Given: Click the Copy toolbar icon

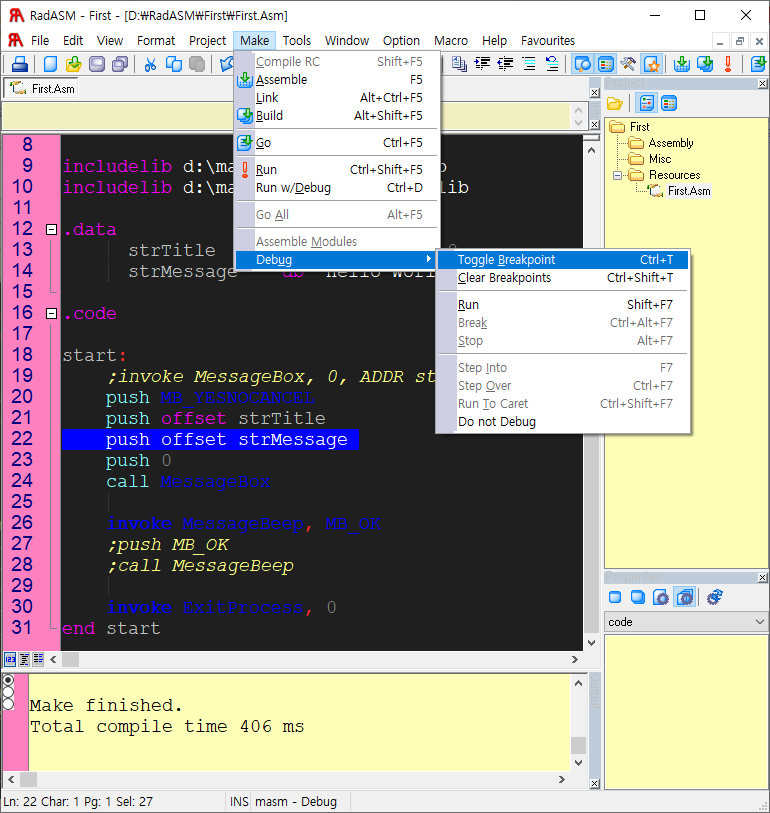Looking at the screenshot, I should coord(174,64).
